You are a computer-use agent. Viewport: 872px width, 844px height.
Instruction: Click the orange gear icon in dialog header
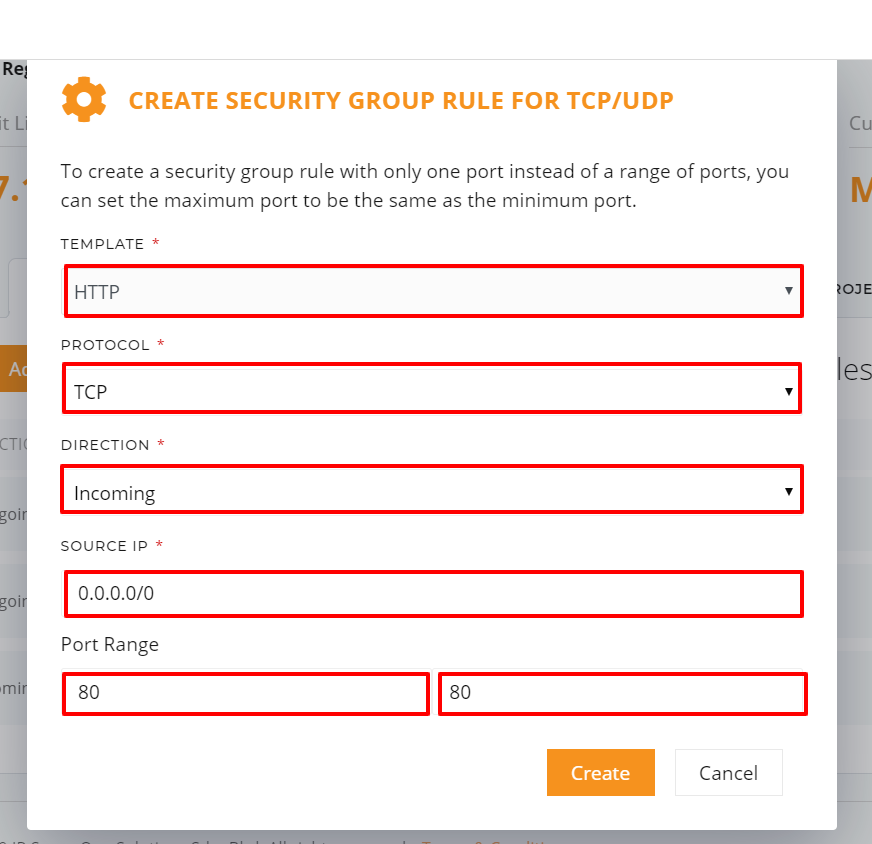84,100
